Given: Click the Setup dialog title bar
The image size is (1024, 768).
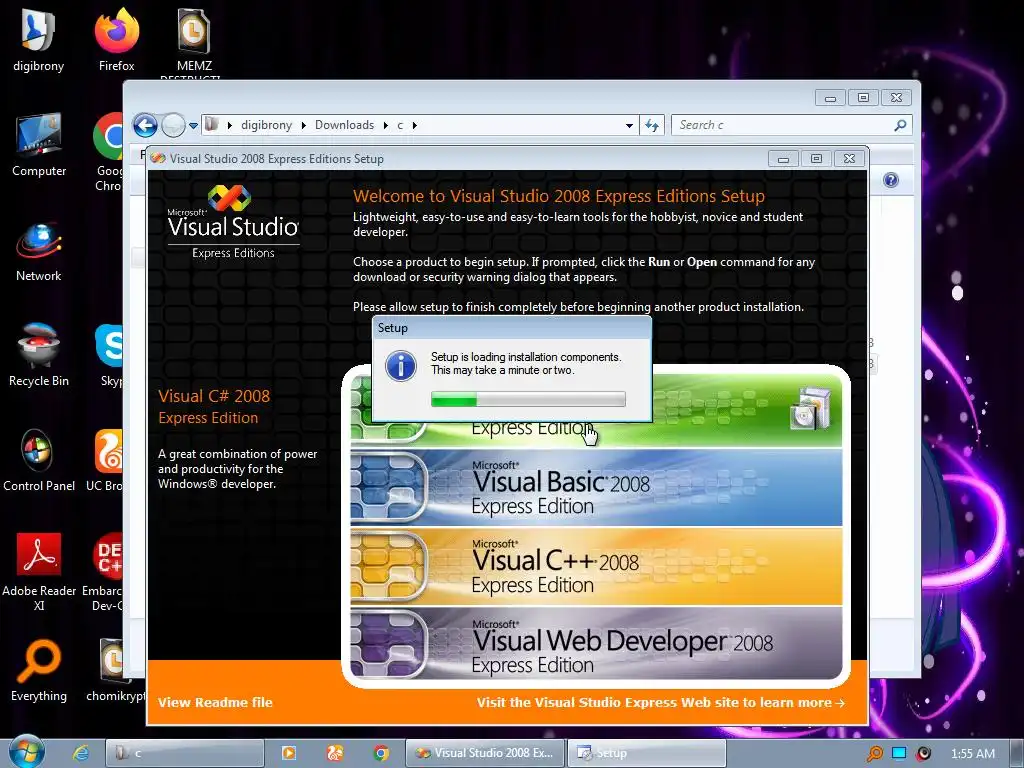Looking at the screenshot, I should 511,328.
